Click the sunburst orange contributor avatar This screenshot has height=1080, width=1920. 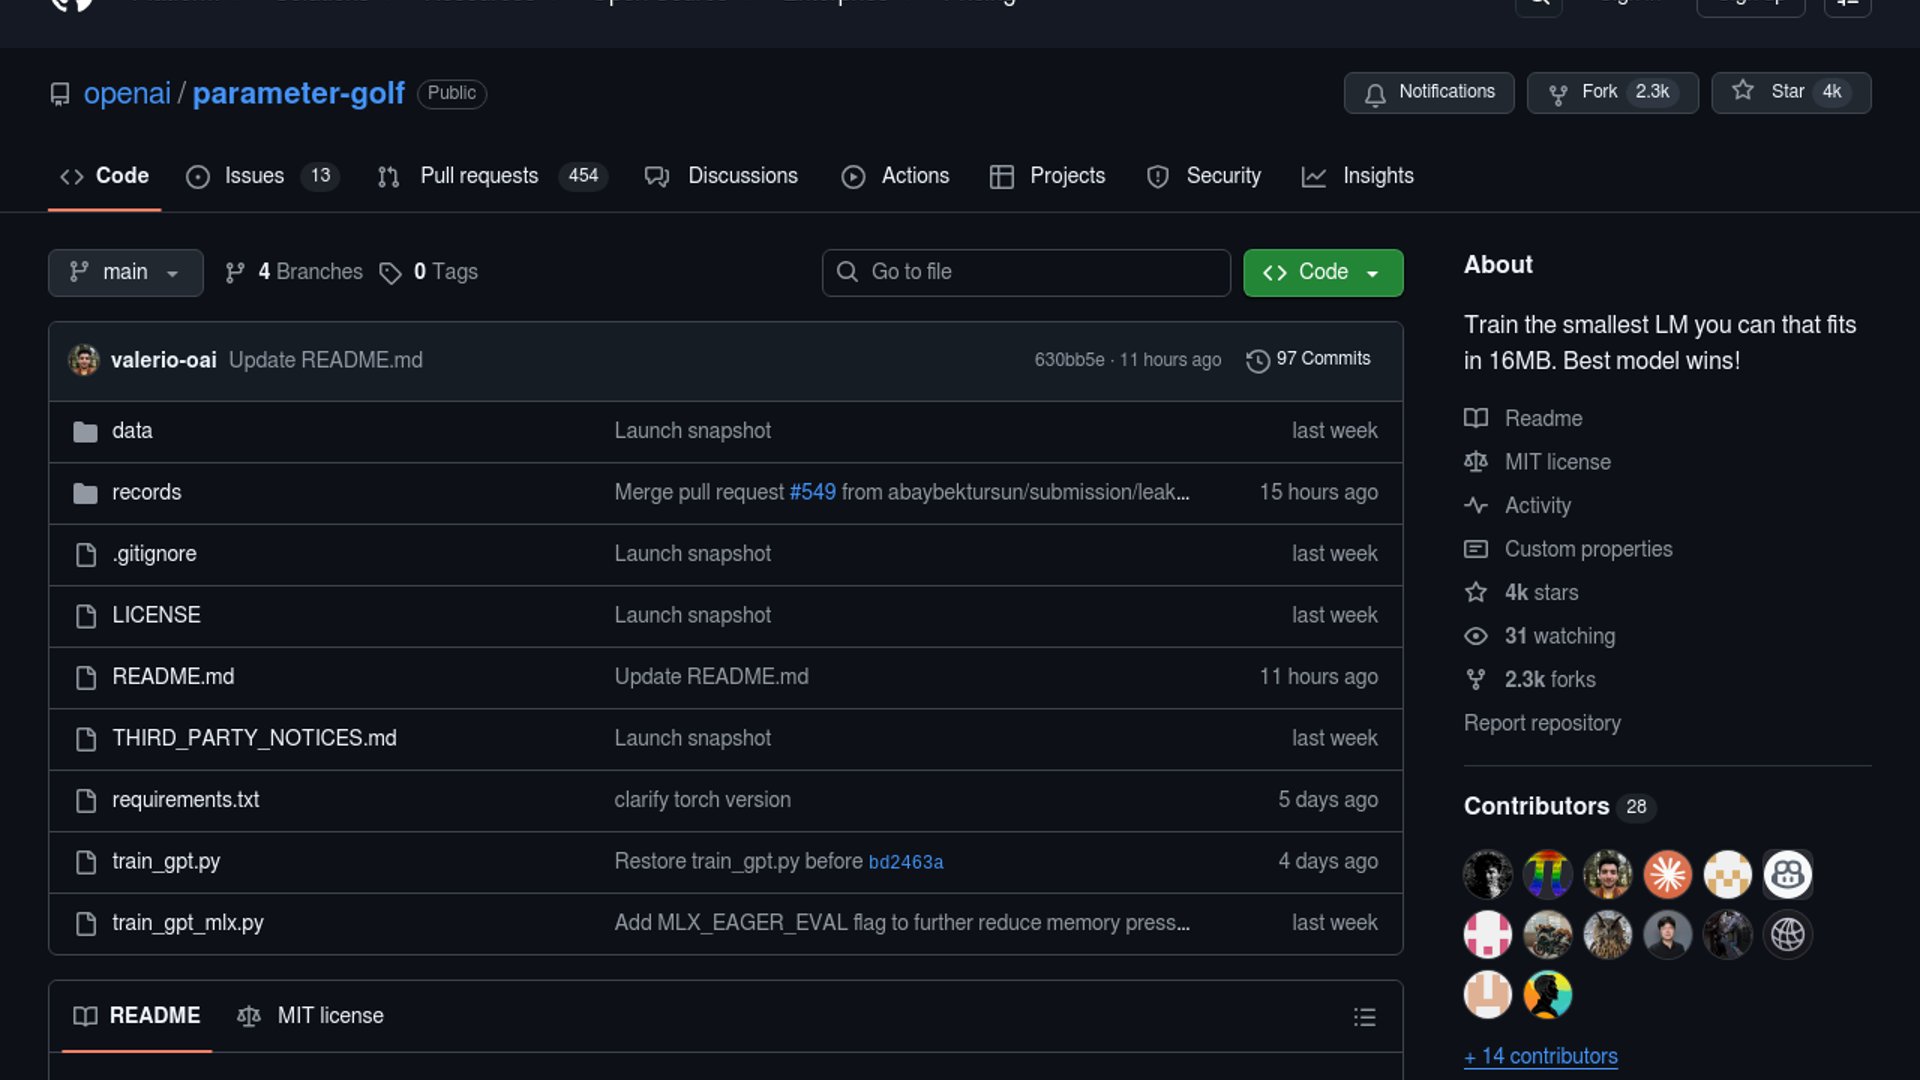pos(1667,875)
